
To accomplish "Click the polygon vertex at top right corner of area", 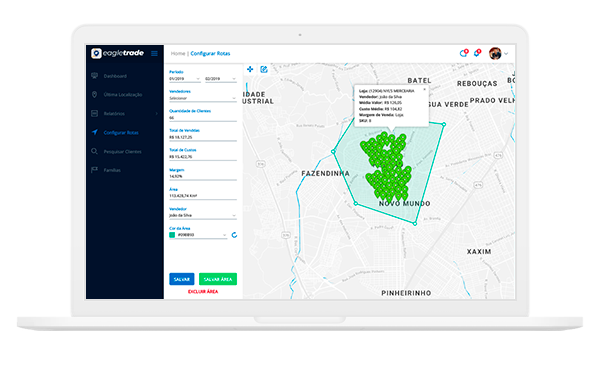I will pos(444,124).
